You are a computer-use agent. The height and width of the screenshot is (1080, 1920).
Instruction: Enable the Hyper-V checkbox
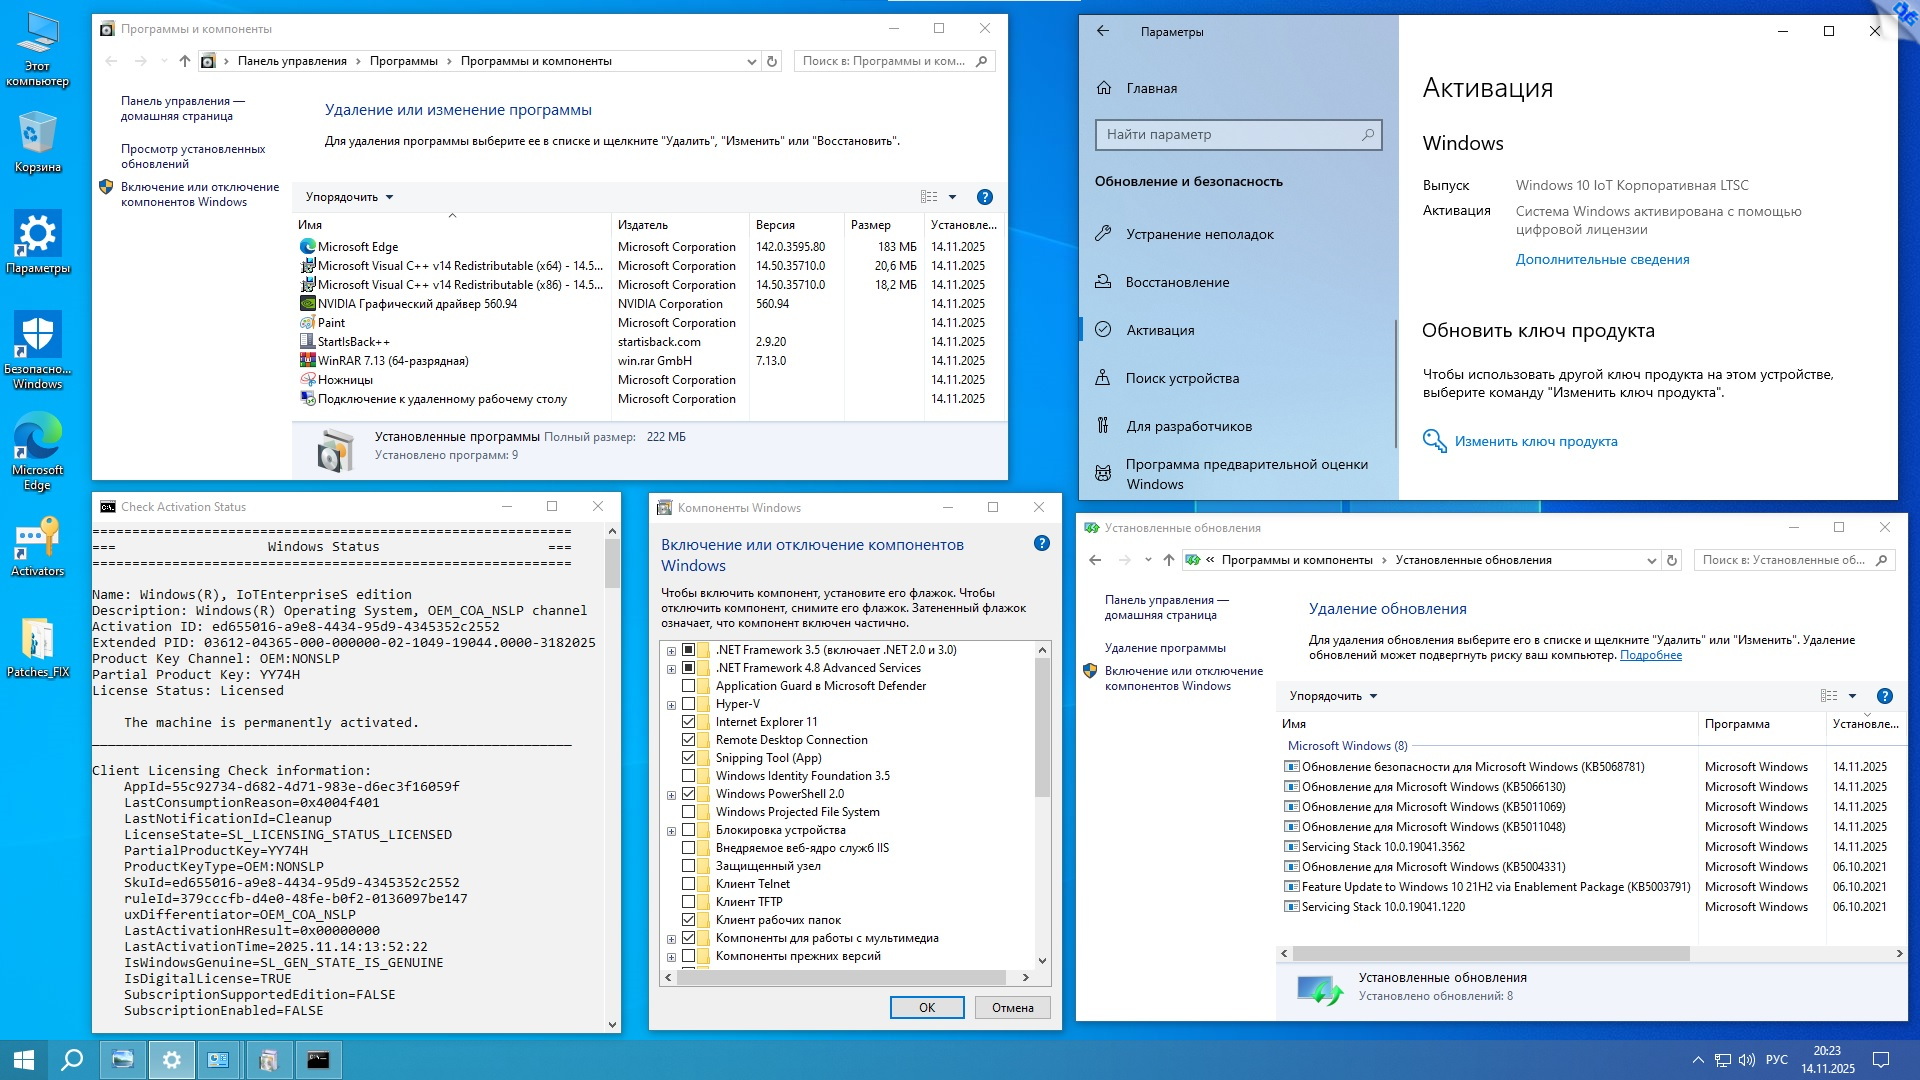688,704
